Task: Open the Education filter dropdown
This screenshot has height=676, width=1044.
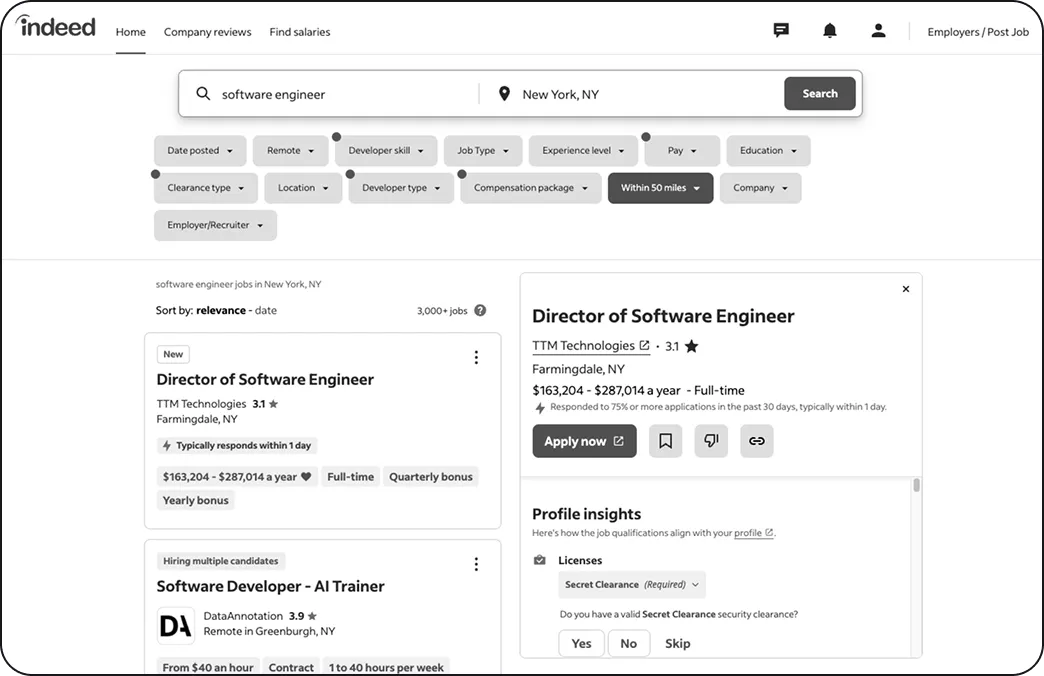Action: click(x=768, y=151)
